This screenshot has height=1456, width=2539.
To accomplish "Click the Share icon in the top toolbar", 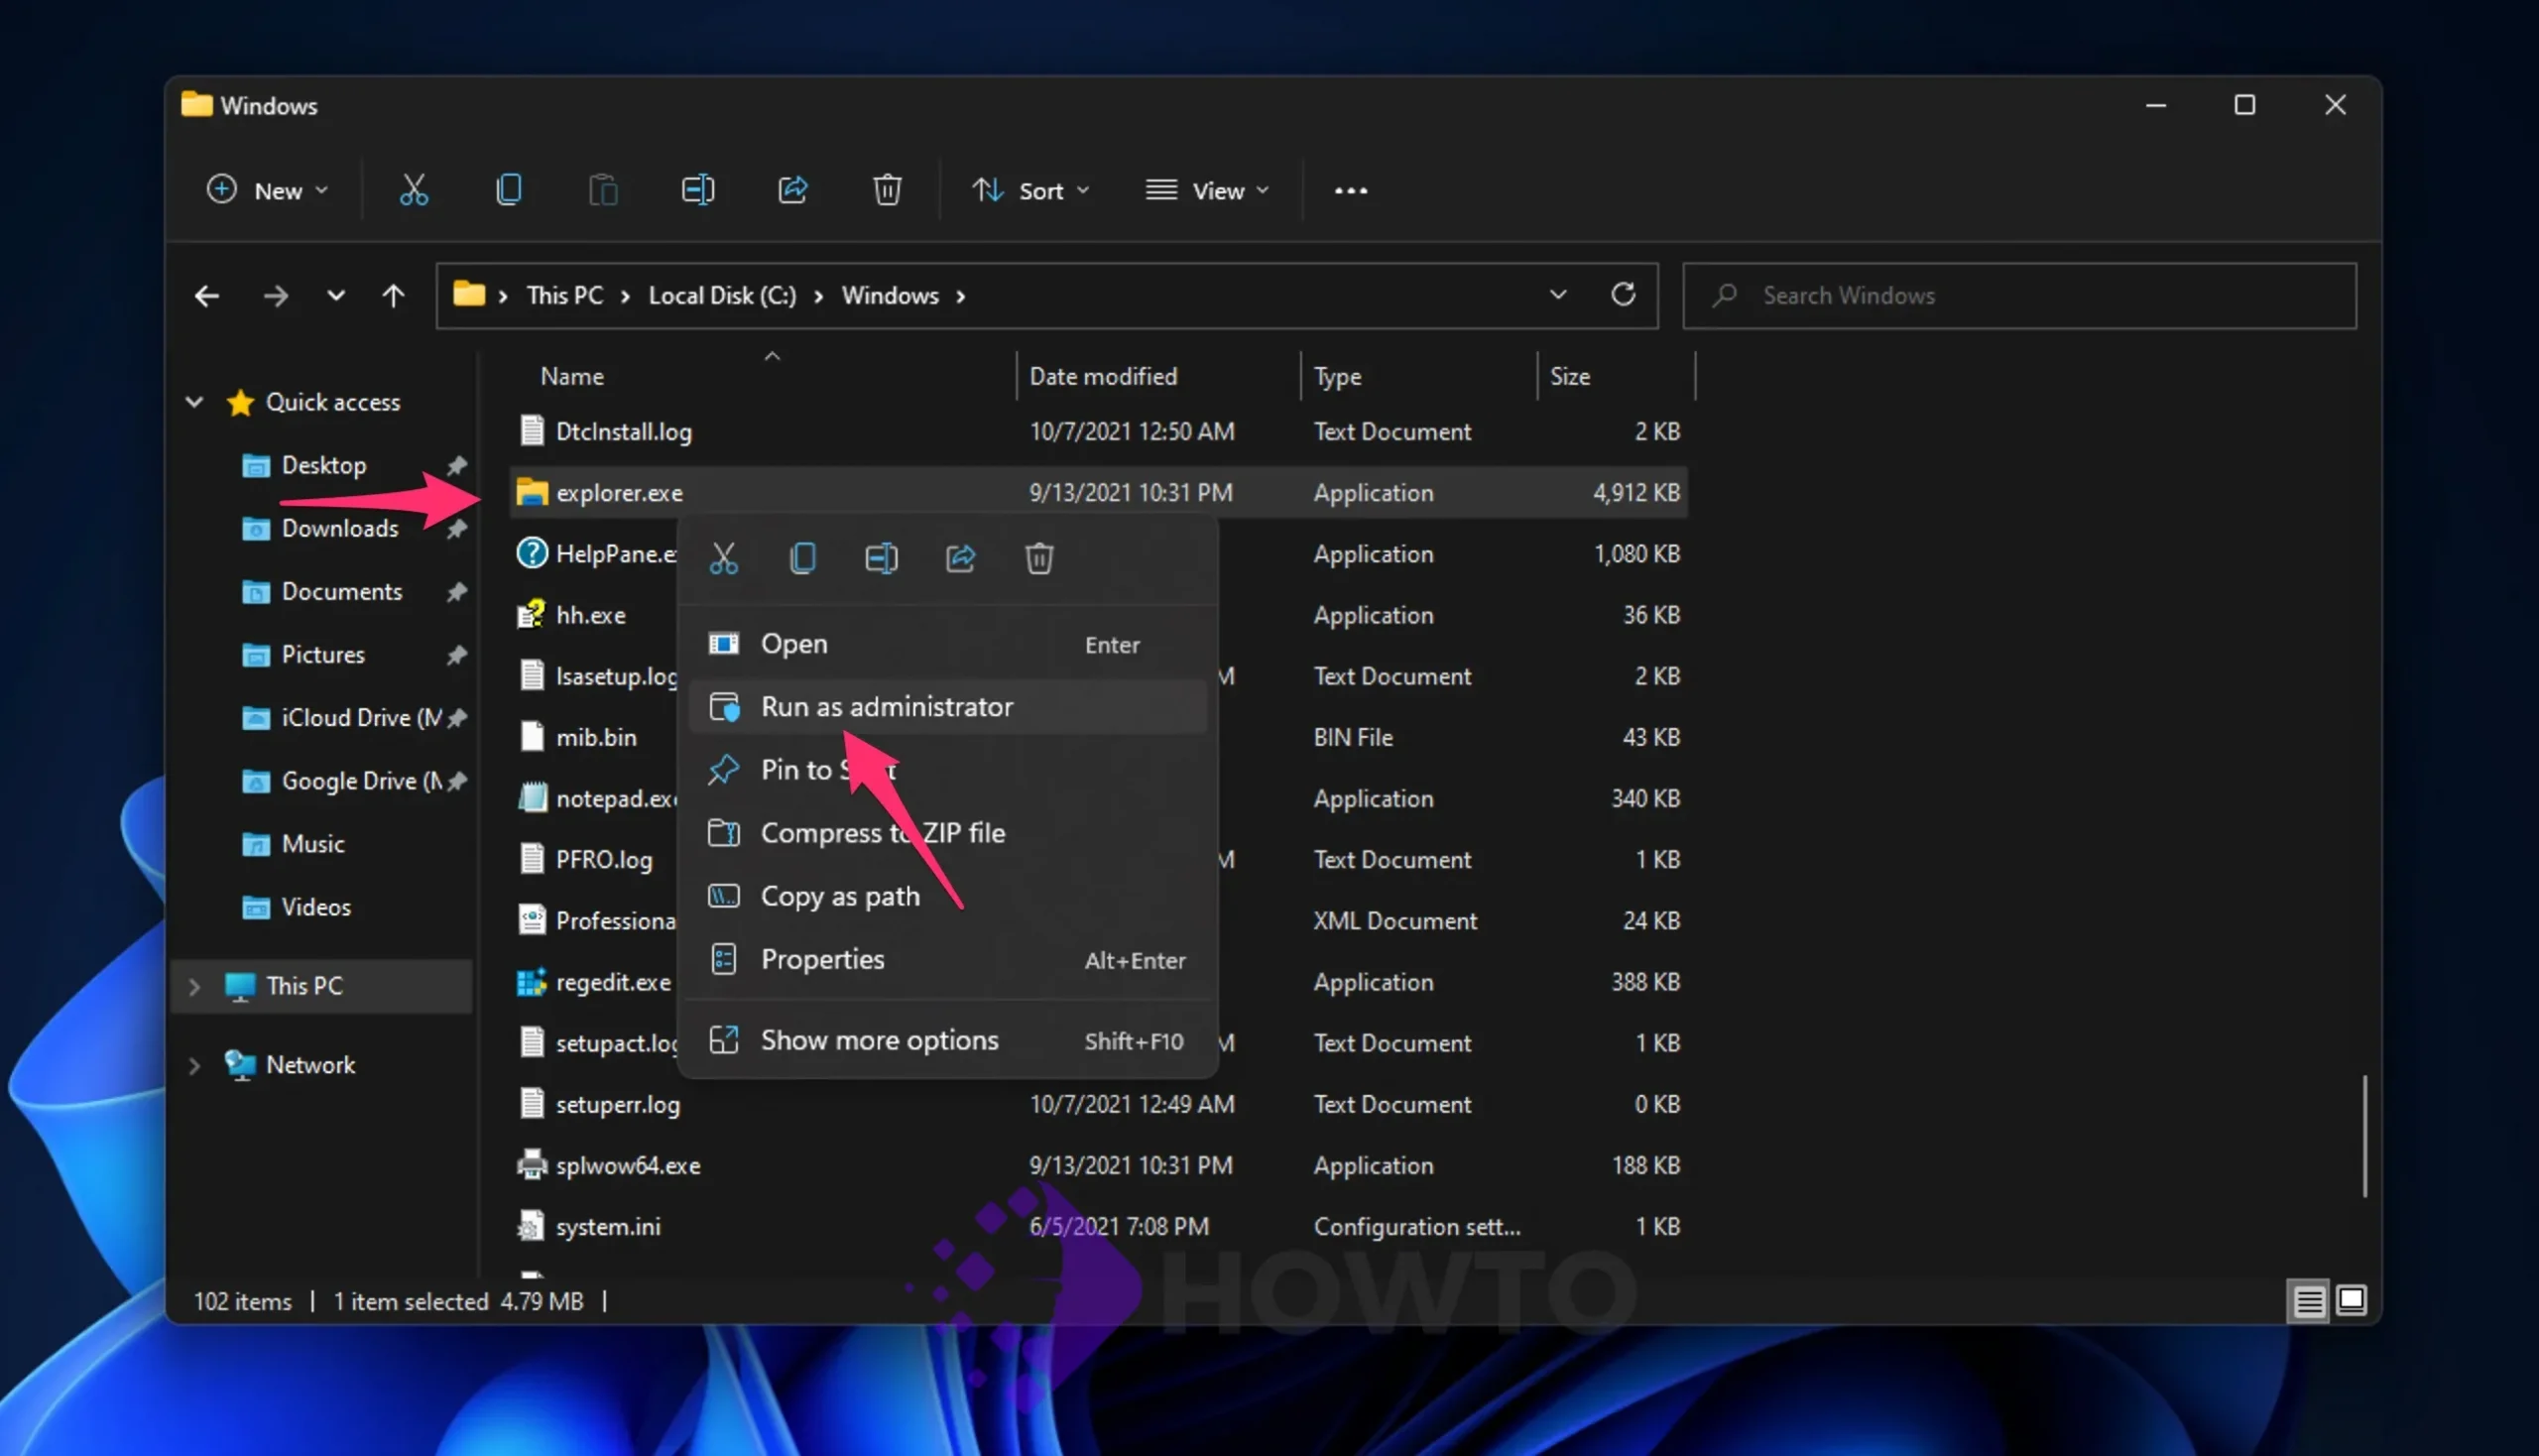I will (792, 190).
